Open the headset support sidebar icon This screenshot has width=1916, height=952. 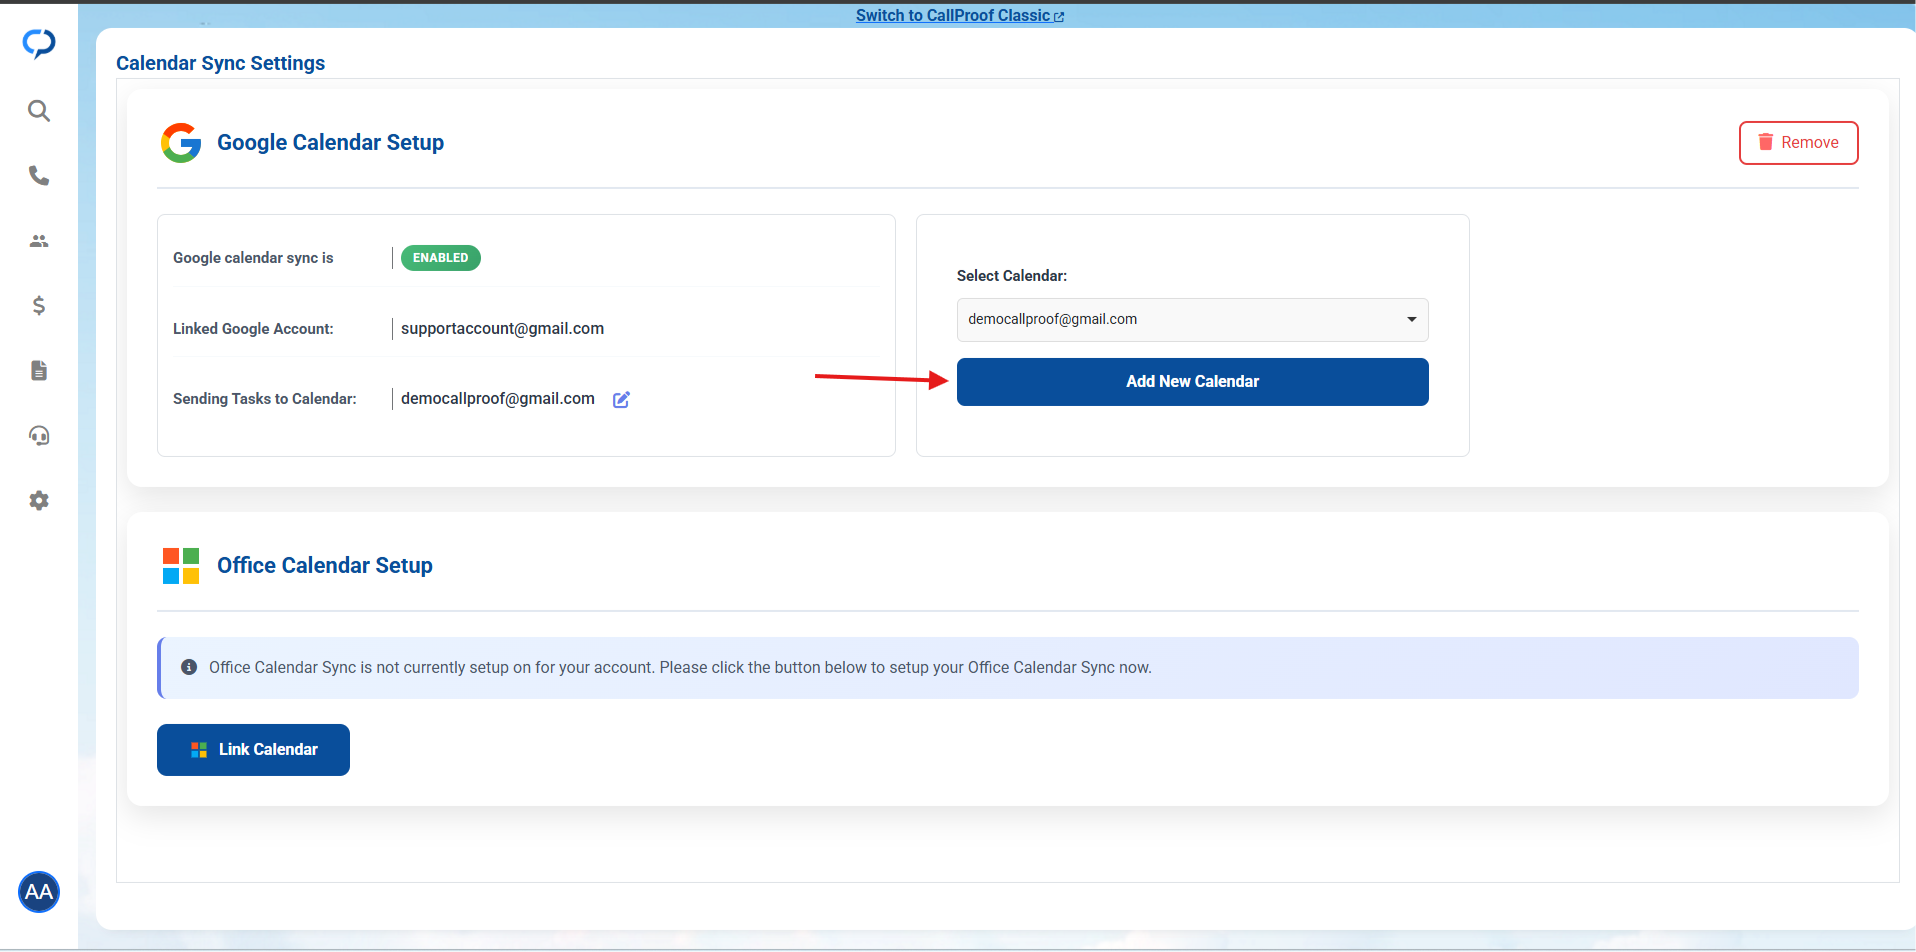click(x=39, y=436)
